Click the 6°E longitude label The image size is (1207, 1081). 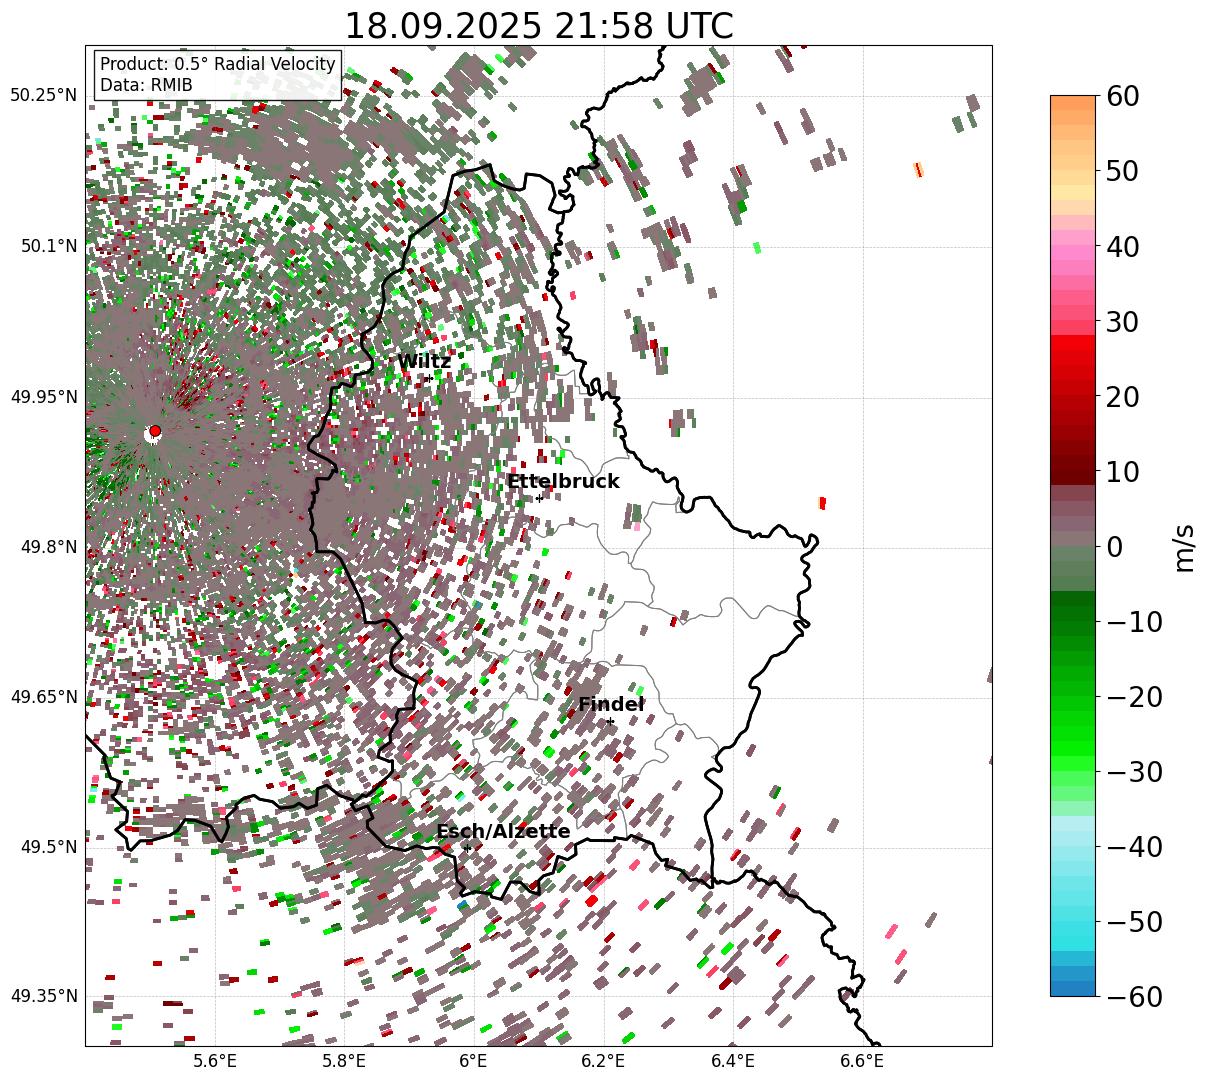click(473, 1061)
